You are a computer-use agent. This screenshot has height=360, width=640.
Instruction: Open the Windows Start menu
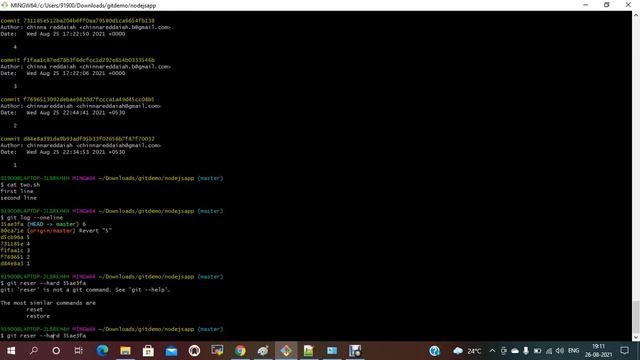pyautogui.click(x=11, y=351)
